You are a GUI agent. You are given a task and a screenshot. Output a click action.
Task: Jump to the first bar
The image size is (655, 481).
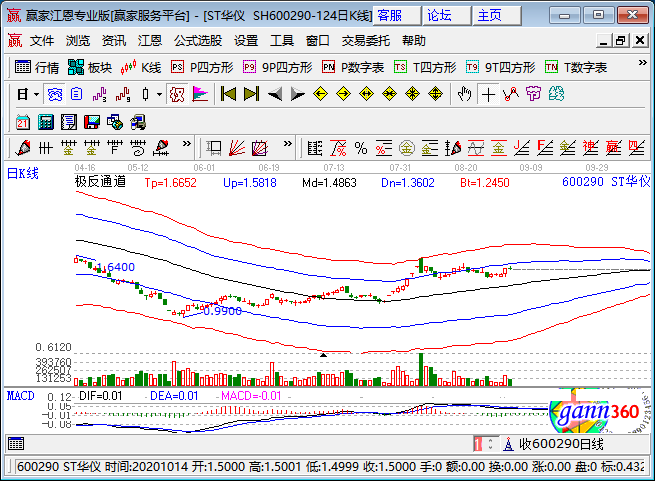click(228, 94)
